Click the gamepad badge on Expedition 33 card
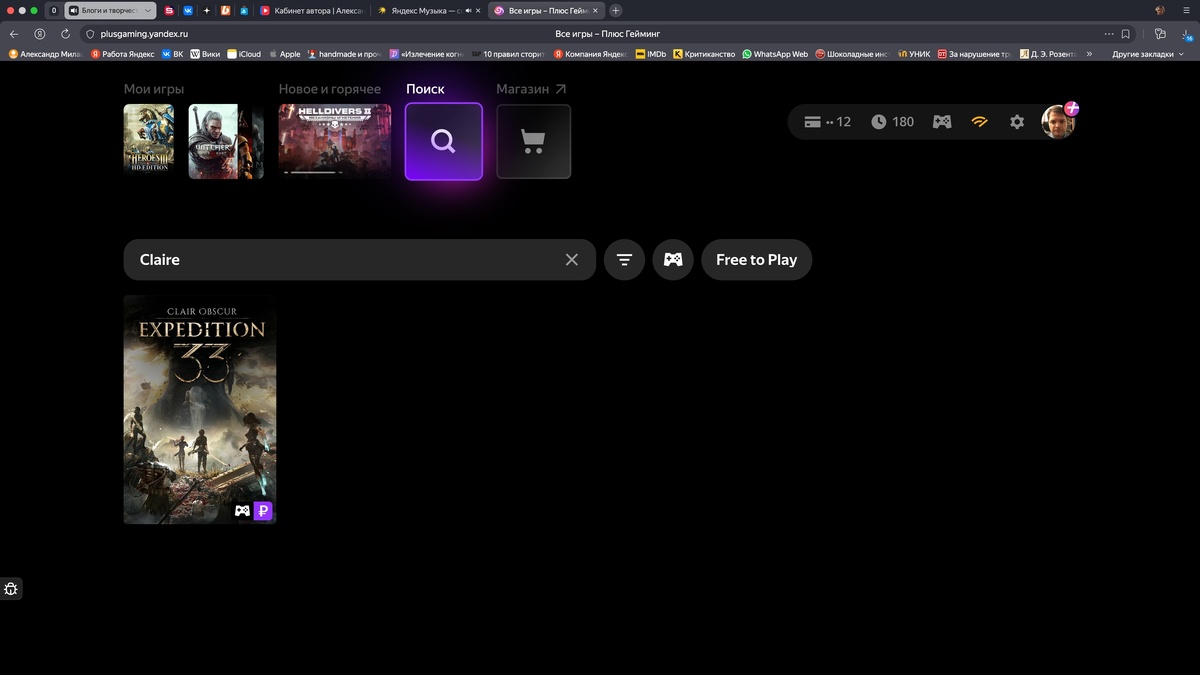The width and height of the screenshot is (1200, 675). pos(242,511)
